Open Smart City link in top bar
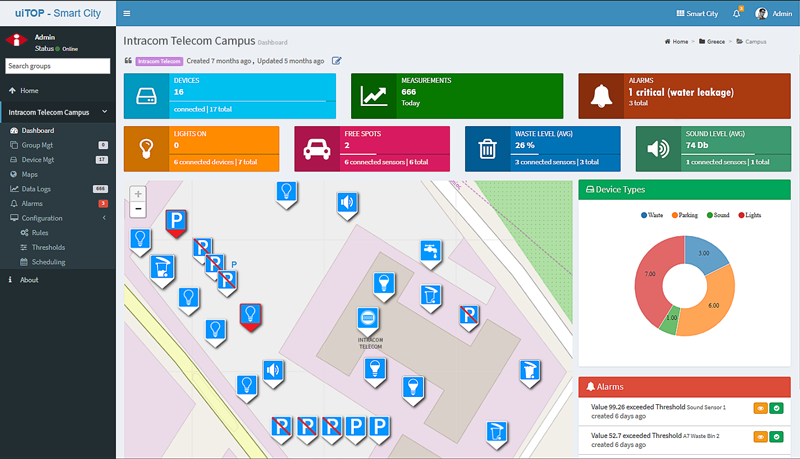 pos(697,14)
